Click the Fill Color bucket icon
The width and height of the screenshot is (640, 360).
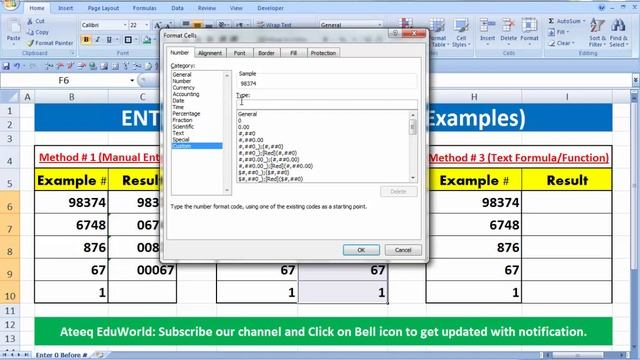click(147, 40)
